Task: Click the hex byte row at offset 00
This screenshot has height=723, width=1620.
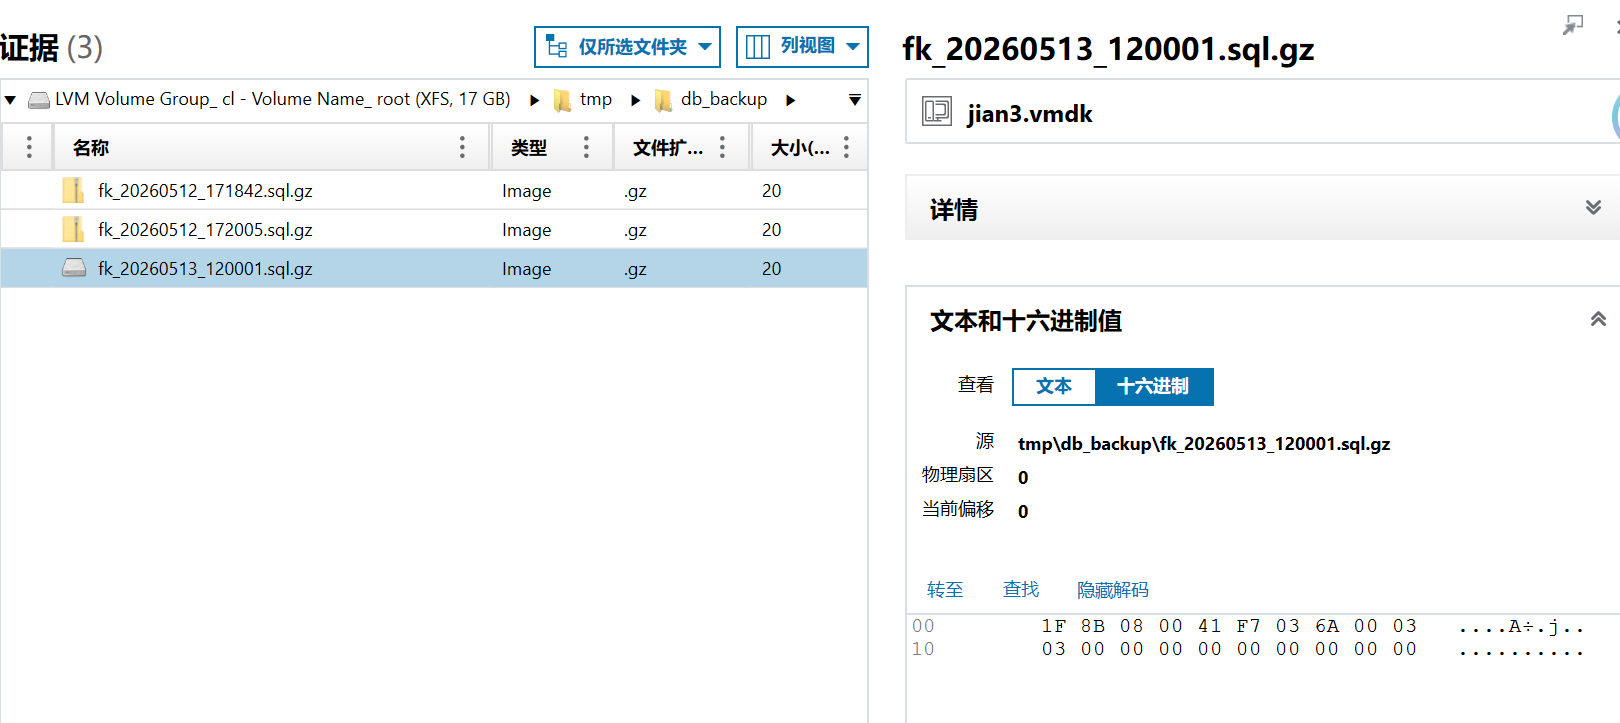Action: pyautogui.click(x=1229, y=626)
